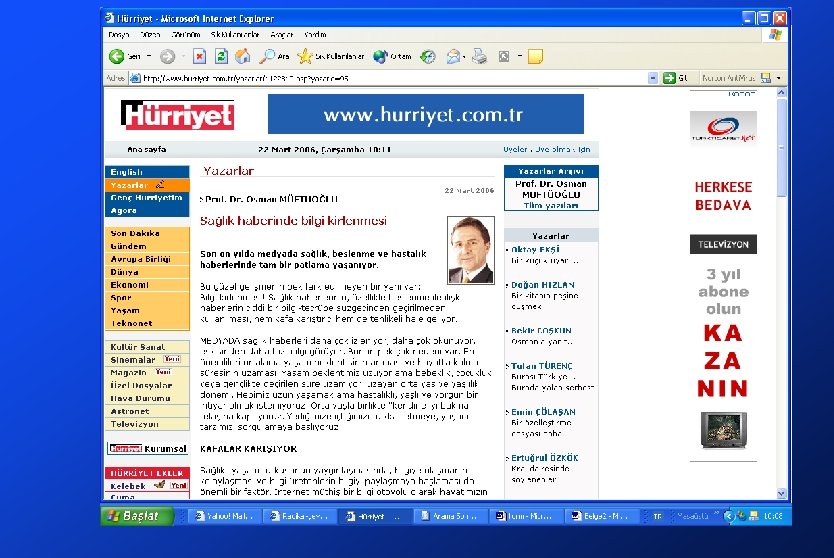The image size is (834, 558).
Task: Open Doğan HIZLAN column link
Action: (x=543, y=285)
